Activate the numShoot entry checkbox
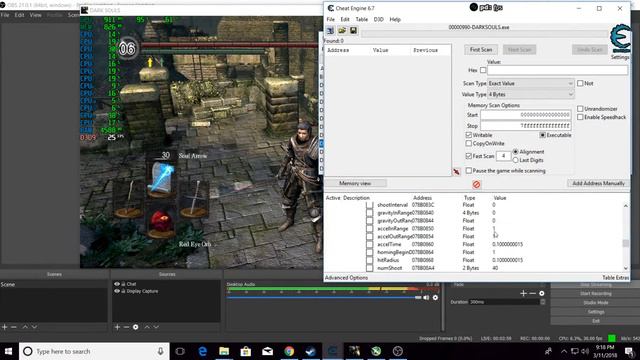 tap(369, 268)
